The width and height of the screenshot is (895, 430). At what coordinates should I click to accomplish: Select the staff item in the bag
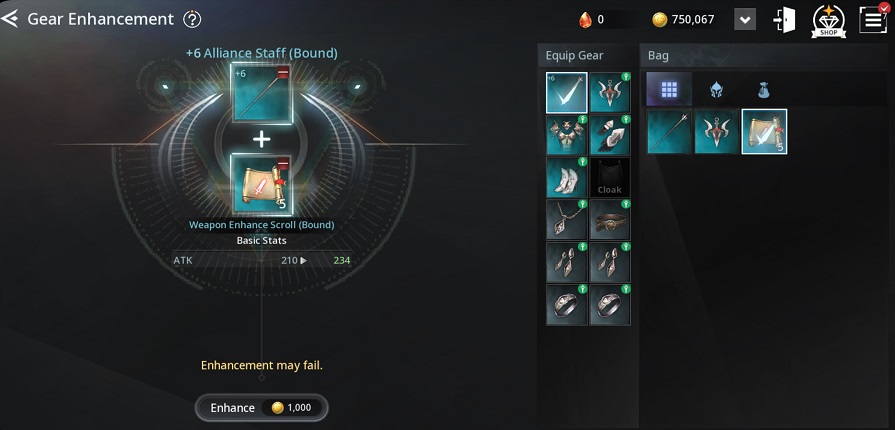pos(670,131)
